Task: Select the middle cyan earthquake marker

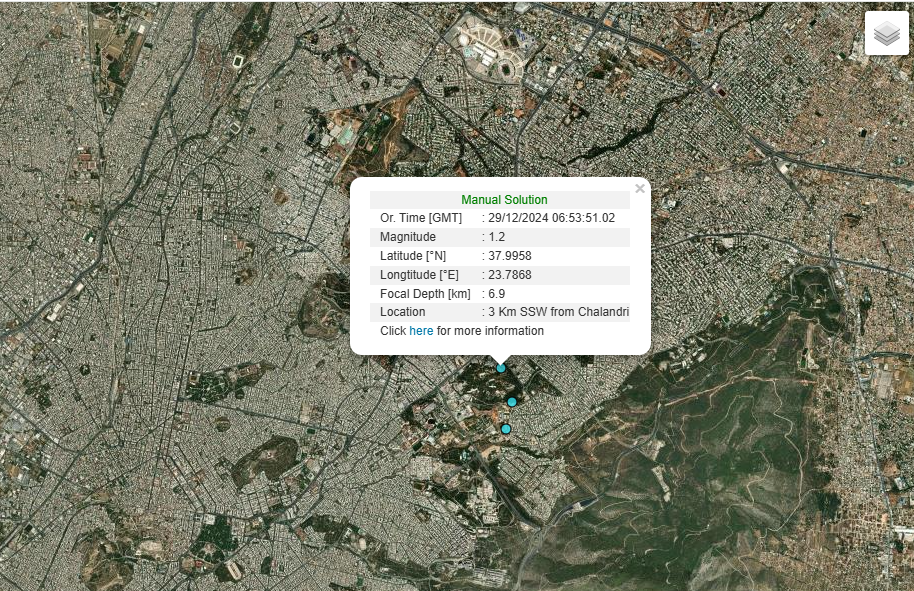Action: click(x=512, y=402)
